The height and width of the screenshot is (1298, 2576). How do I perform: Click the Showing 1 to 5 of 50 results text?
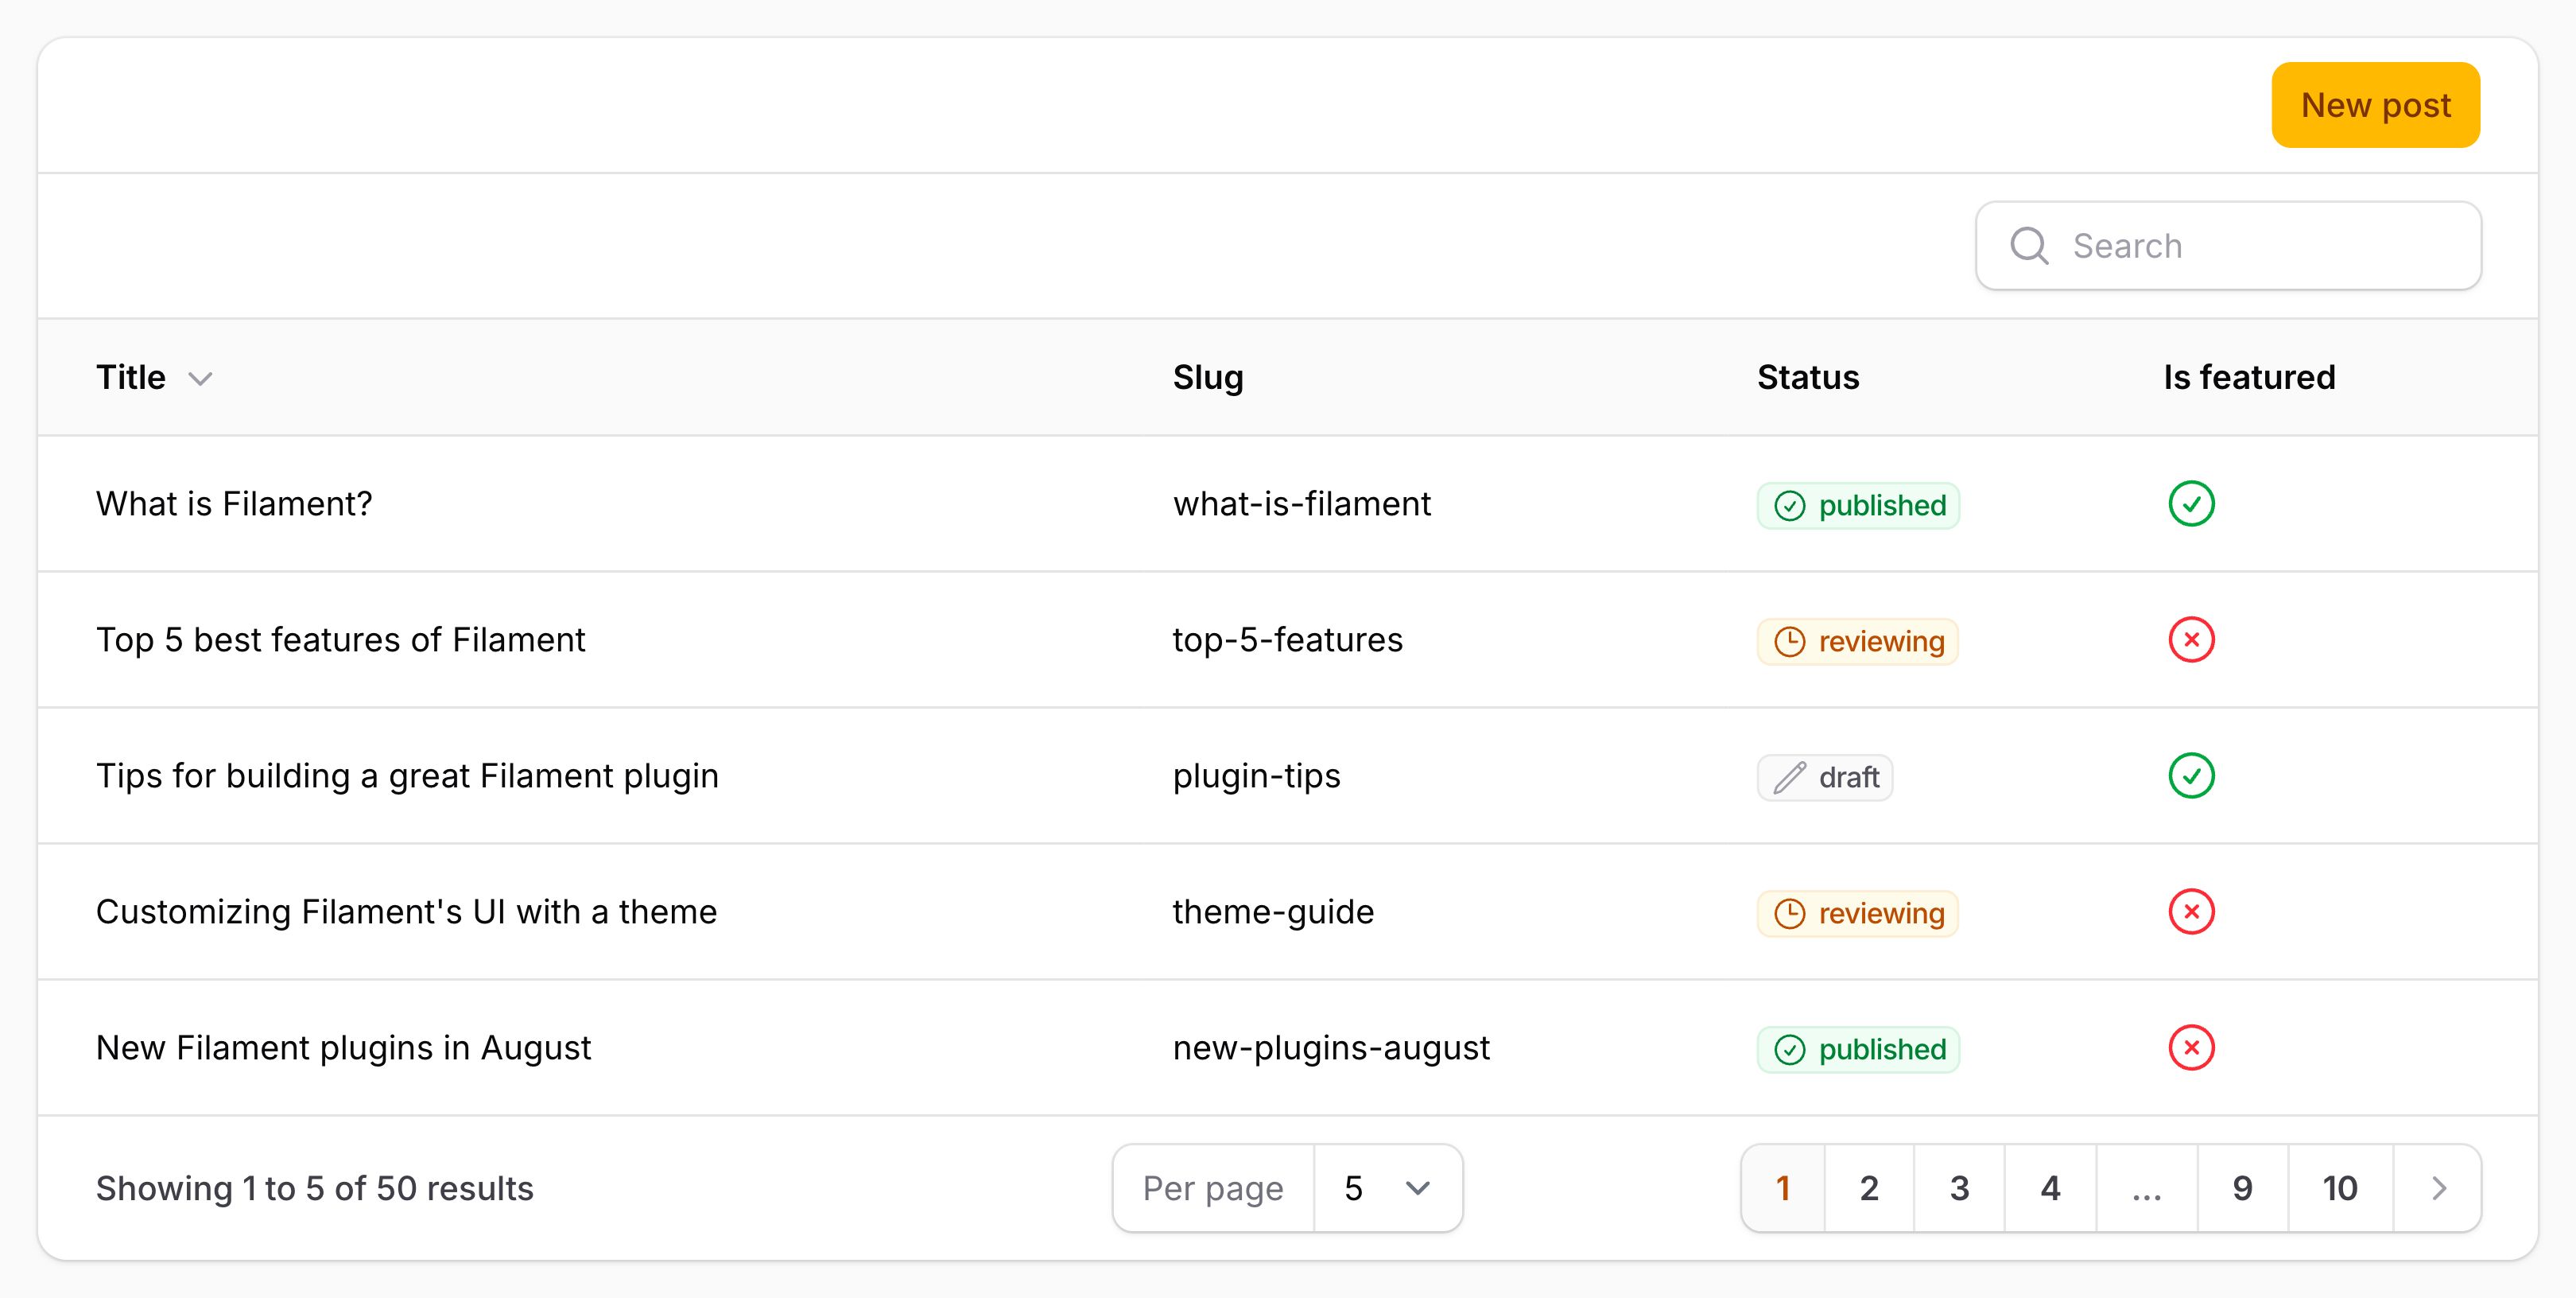click(315, 1188)
